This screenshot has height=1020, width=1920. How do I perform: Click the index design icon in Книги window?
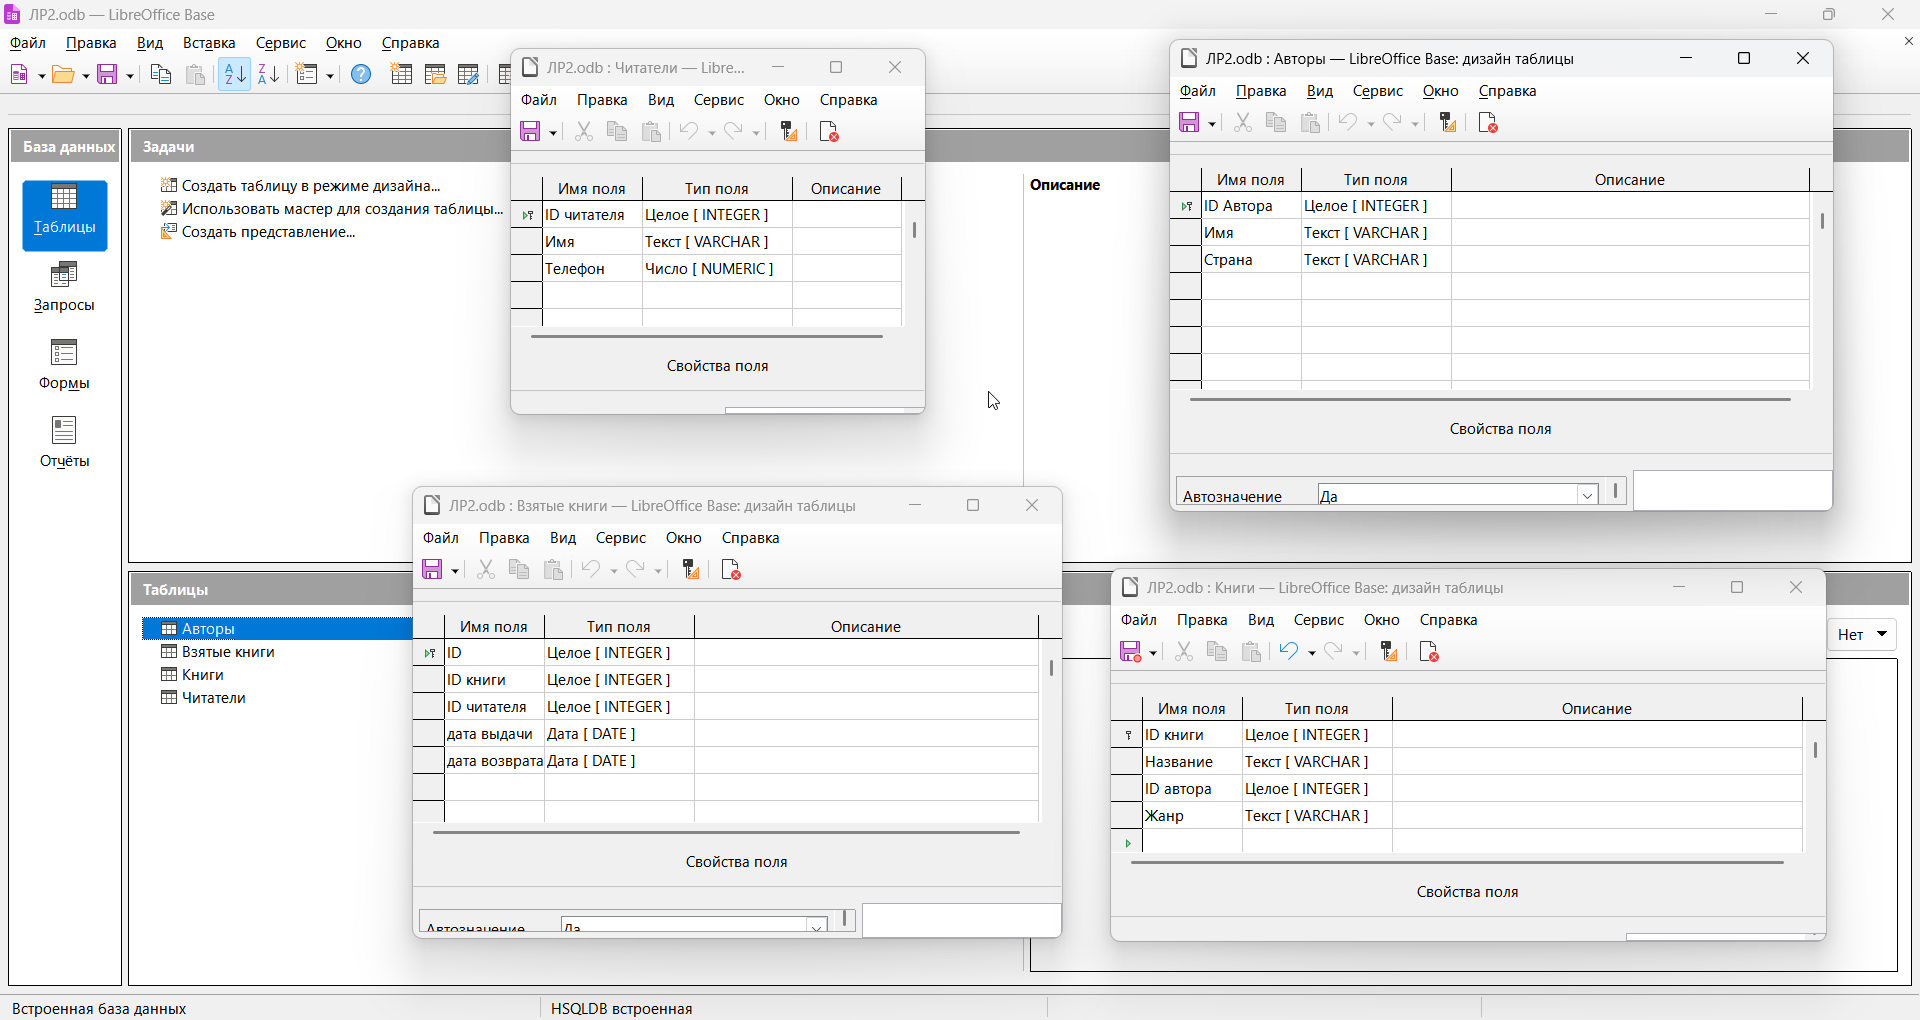[x=1389, y=652]
